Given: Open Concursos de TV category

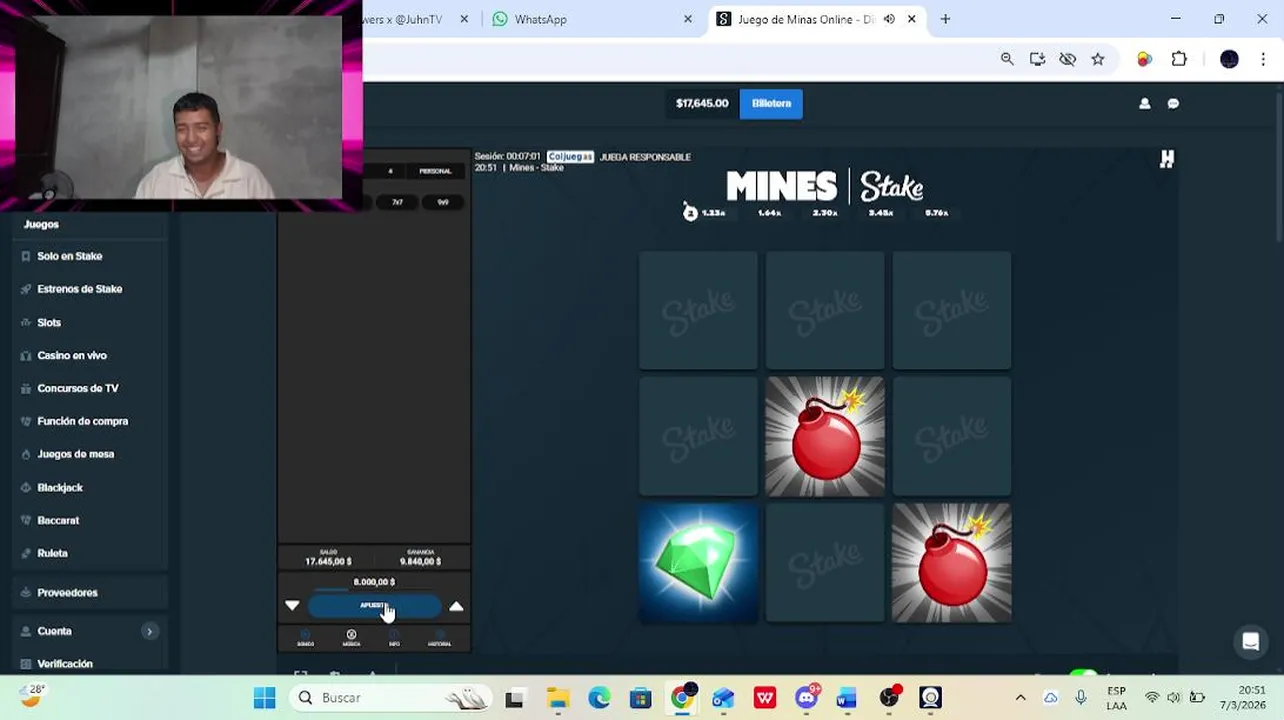Looking at the screenshot, I should pos(77,388).
